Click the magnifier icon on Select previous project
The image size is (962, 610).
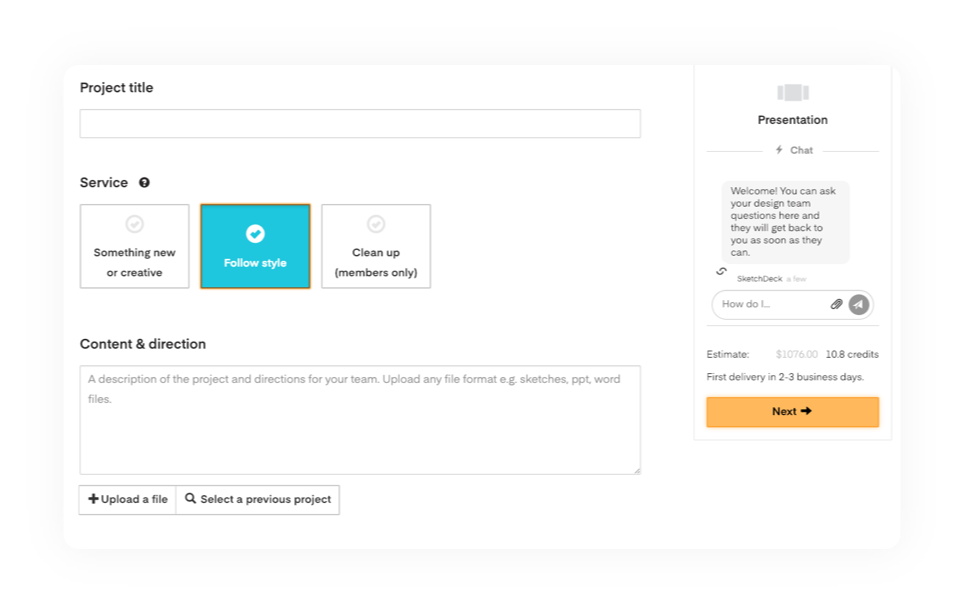point(191,499)
